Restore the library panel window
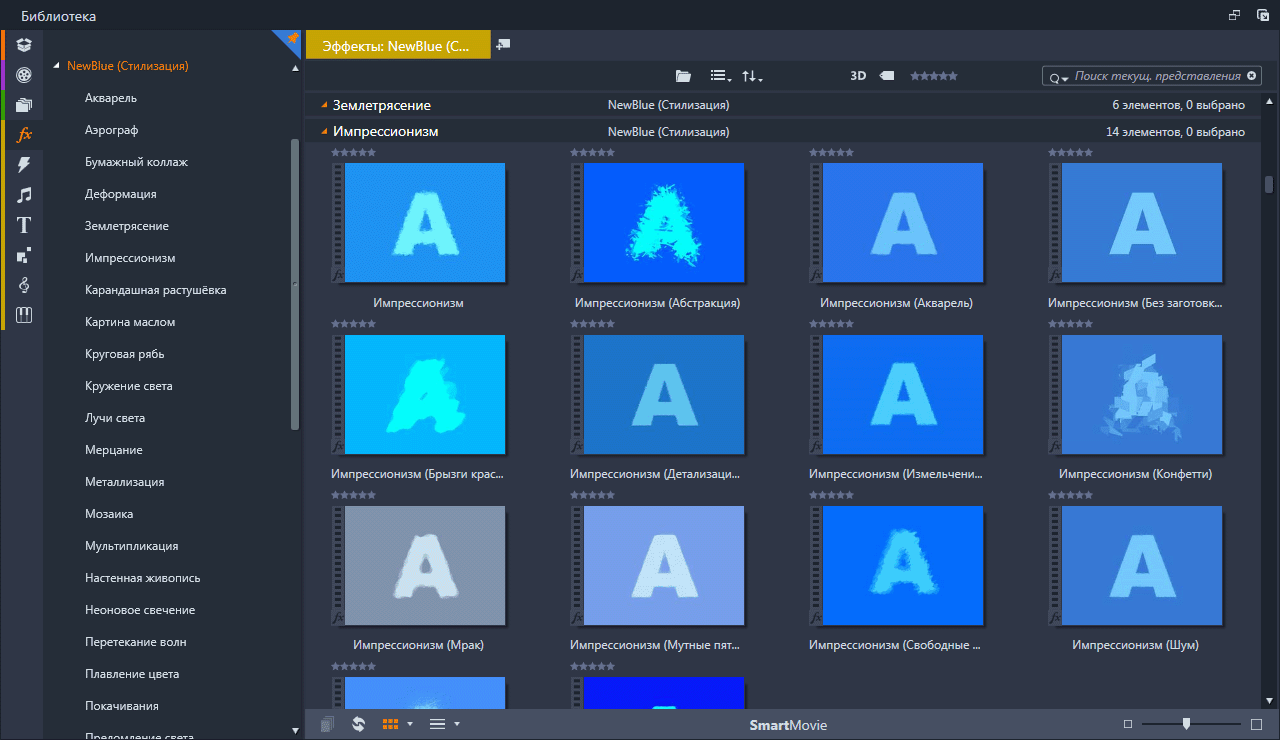This screenshot has width=1280, height=740. pos(1234,15)
